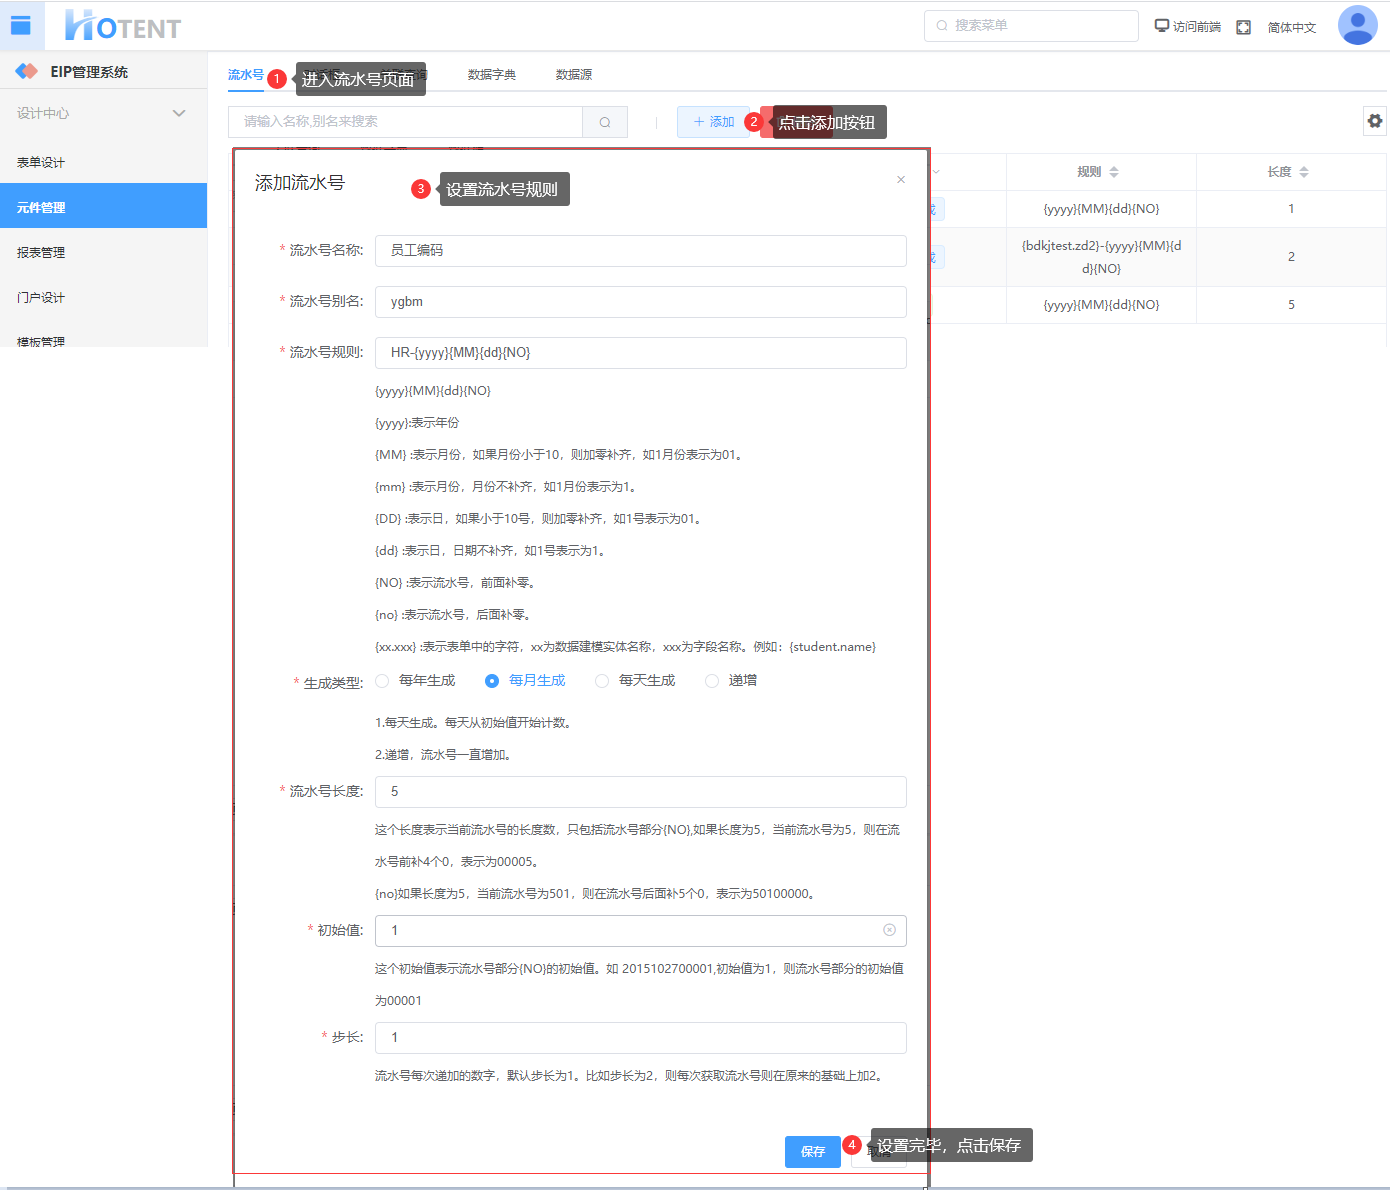1390x1190 pixels.
Task: Click the hint text 2.递增，流水号一直增加。
Action: coord(445,755)
